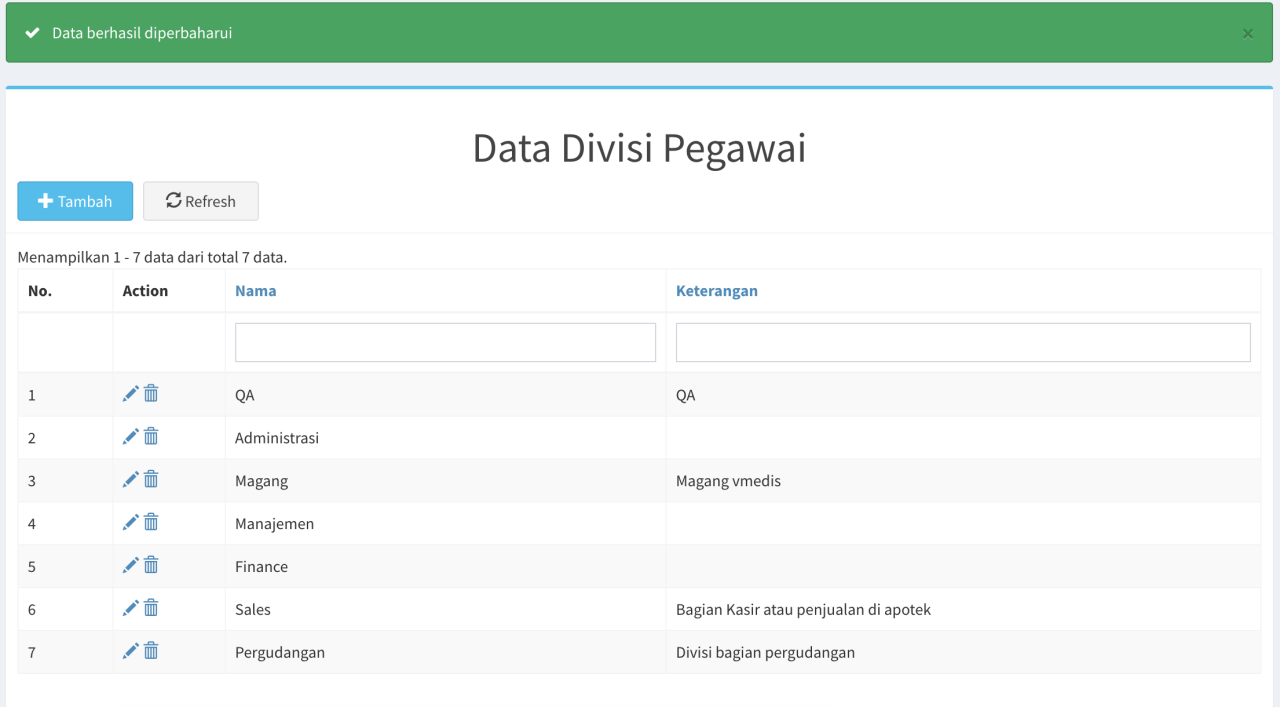Image resolution: width=1280 pixels, height=707 pixels.
Task: Open edit for Manajemen row
Action: click(131, 523)
